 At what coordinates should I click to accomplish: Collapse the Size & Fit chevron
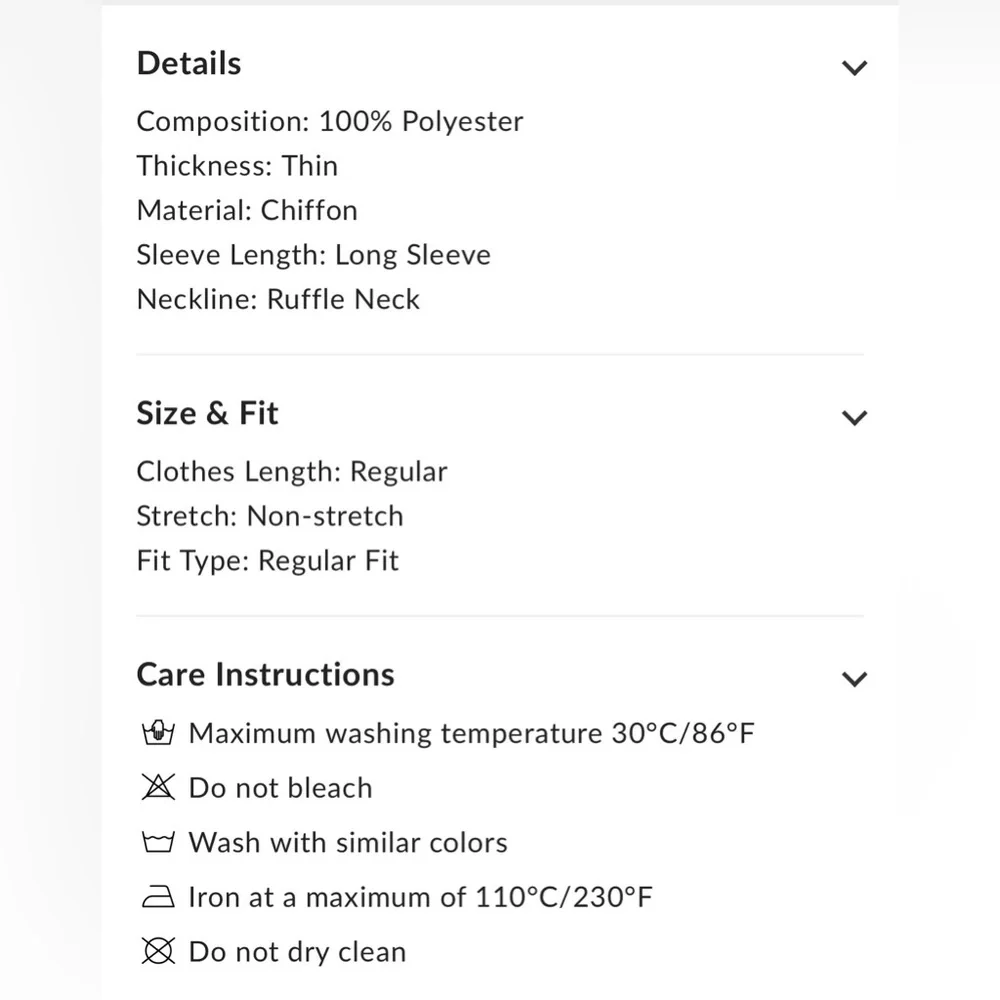(854, 418)
